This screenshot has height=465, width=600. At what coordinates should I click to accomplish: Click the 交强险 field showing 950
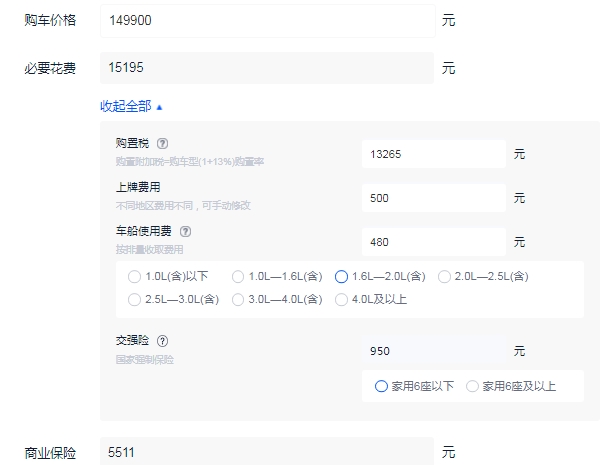coord(434,351)
